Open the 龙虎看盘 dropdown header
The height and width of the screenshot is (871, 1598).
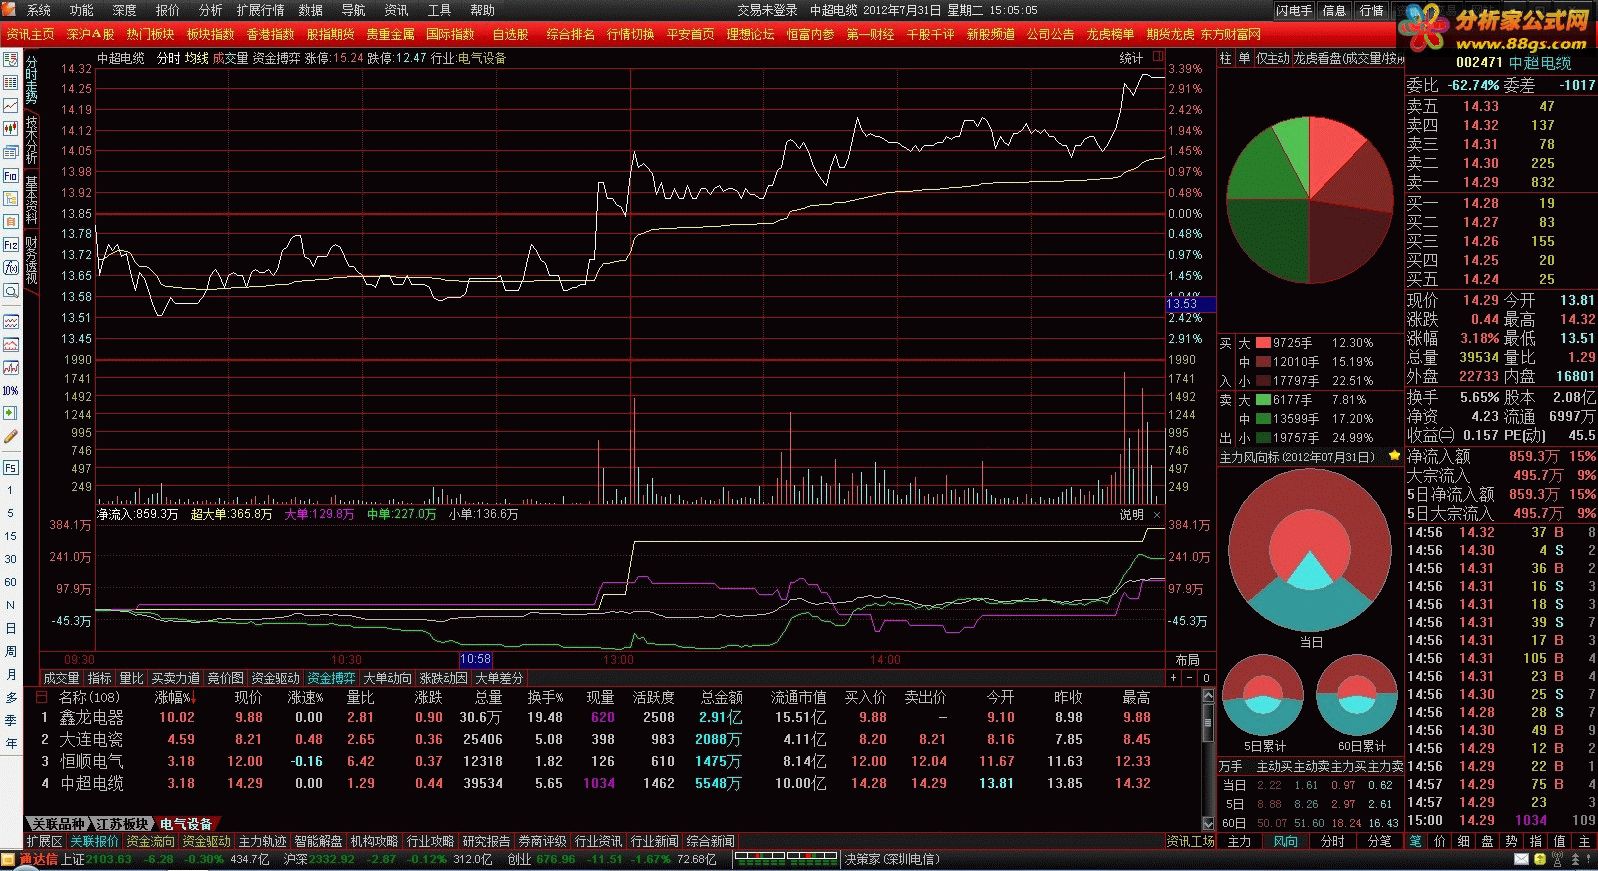pyautogui.click(x=1348, y=59)
